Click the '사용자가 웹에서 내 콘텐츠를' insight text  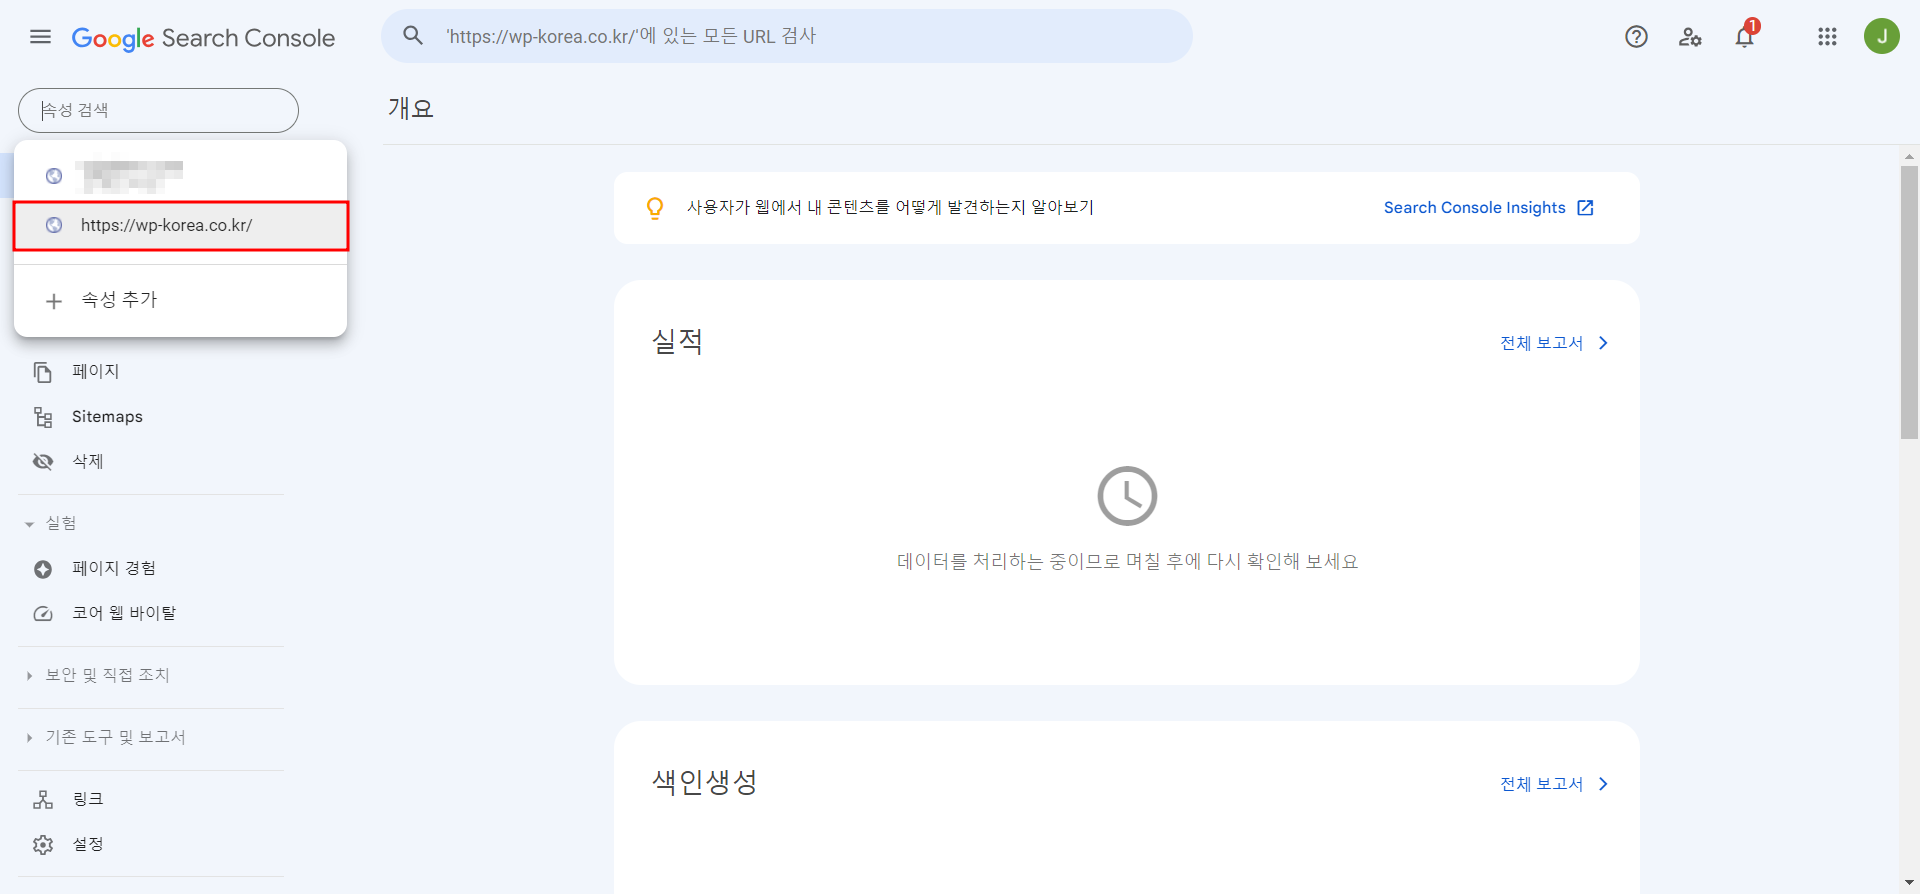(x=890, y=208)
